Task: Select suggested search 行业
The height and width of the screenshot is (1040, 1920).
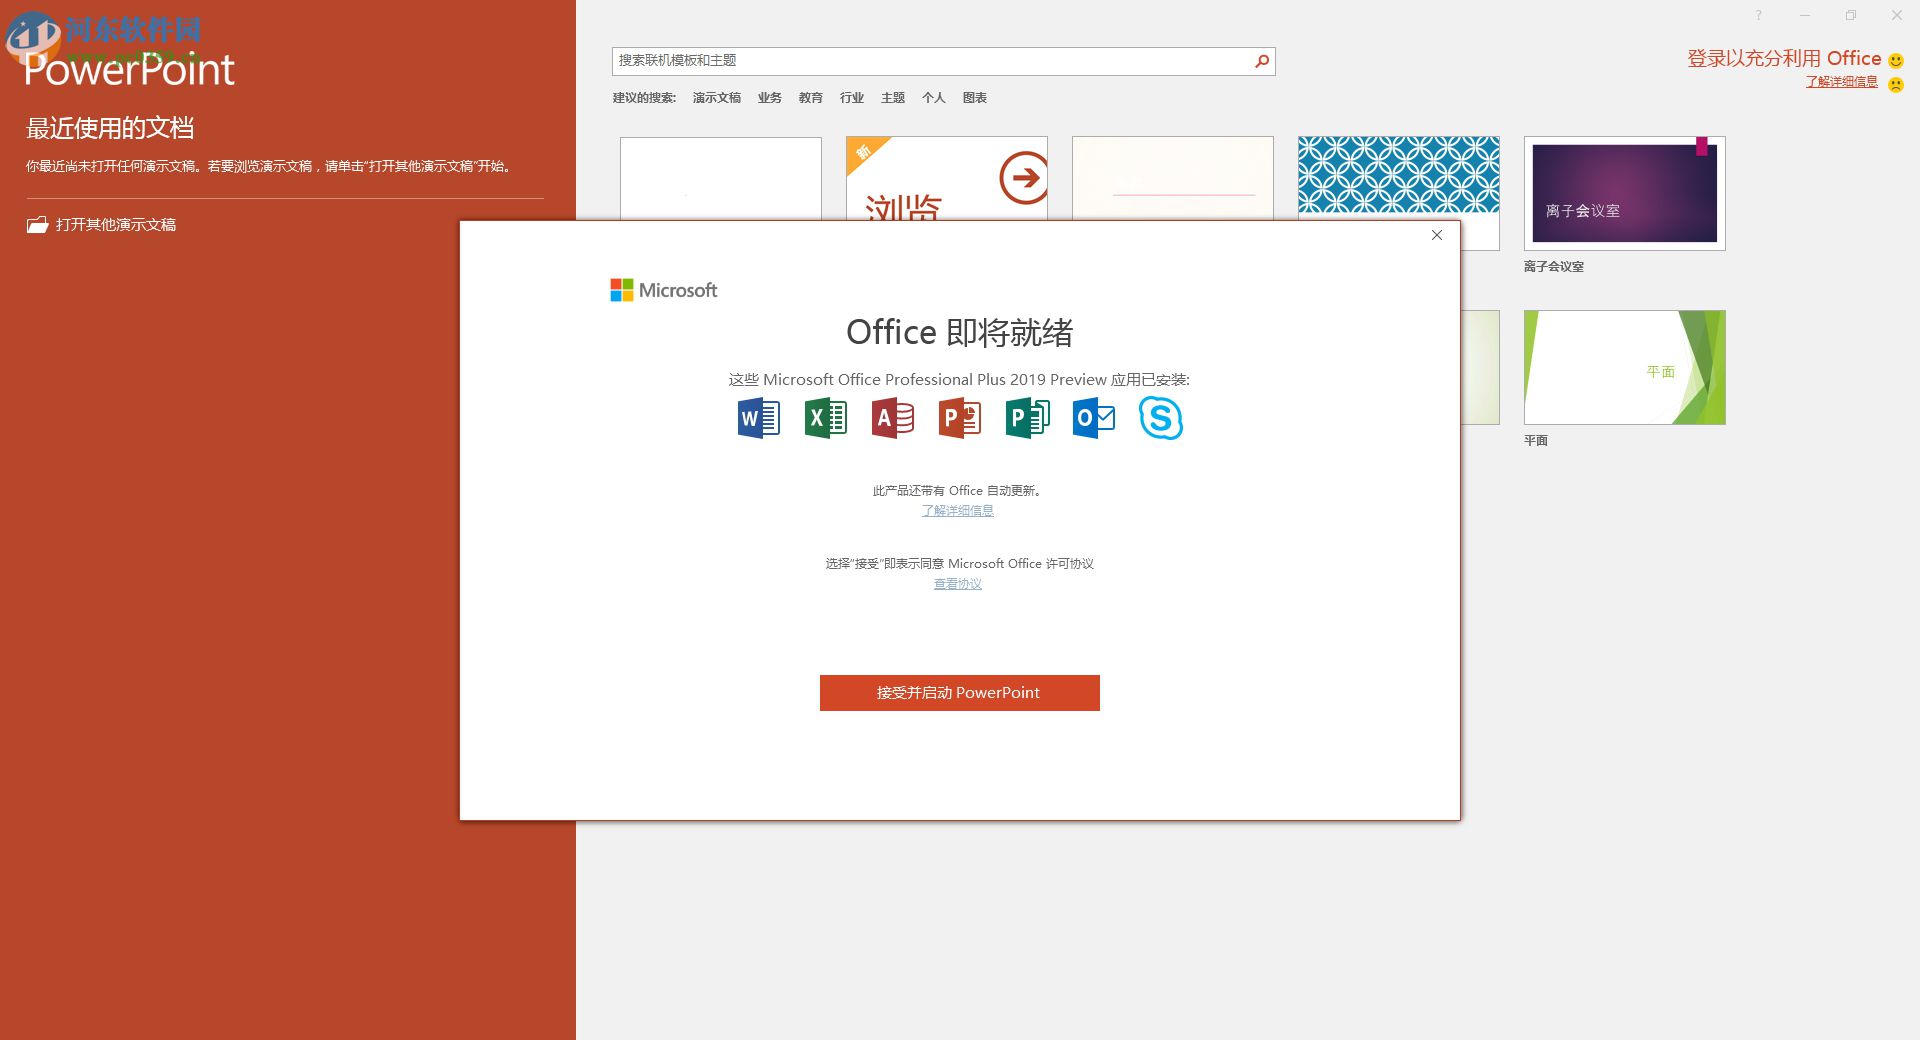Action: 852,98
